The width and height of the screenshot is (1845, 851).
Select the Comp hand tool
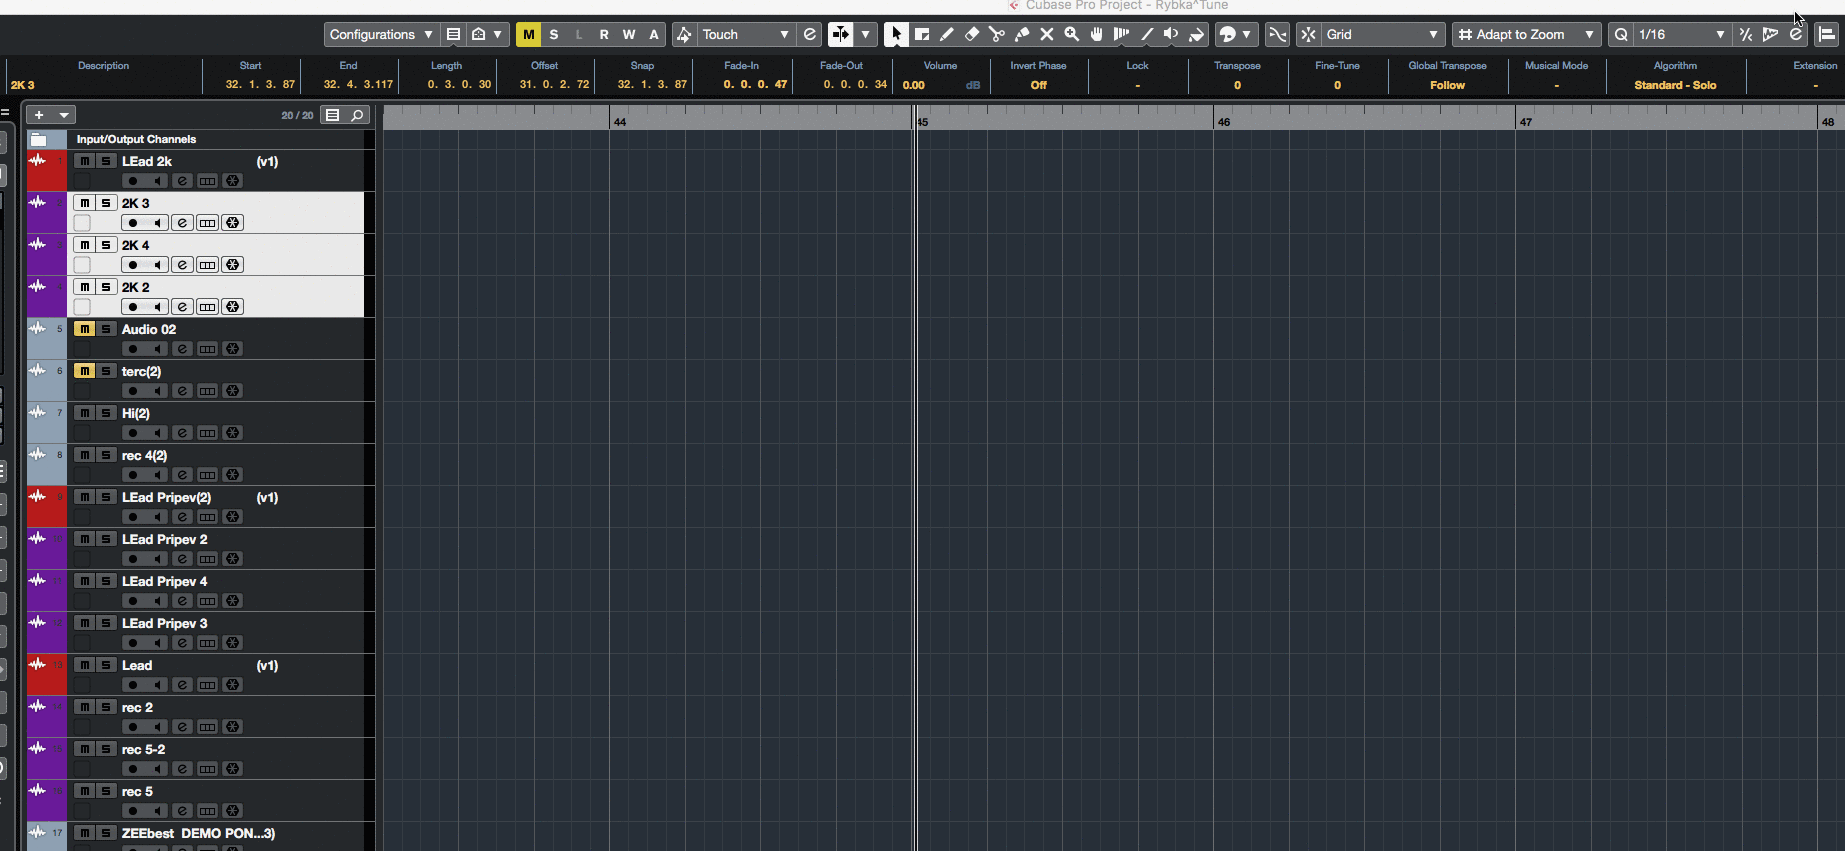tap(1097, 34)
